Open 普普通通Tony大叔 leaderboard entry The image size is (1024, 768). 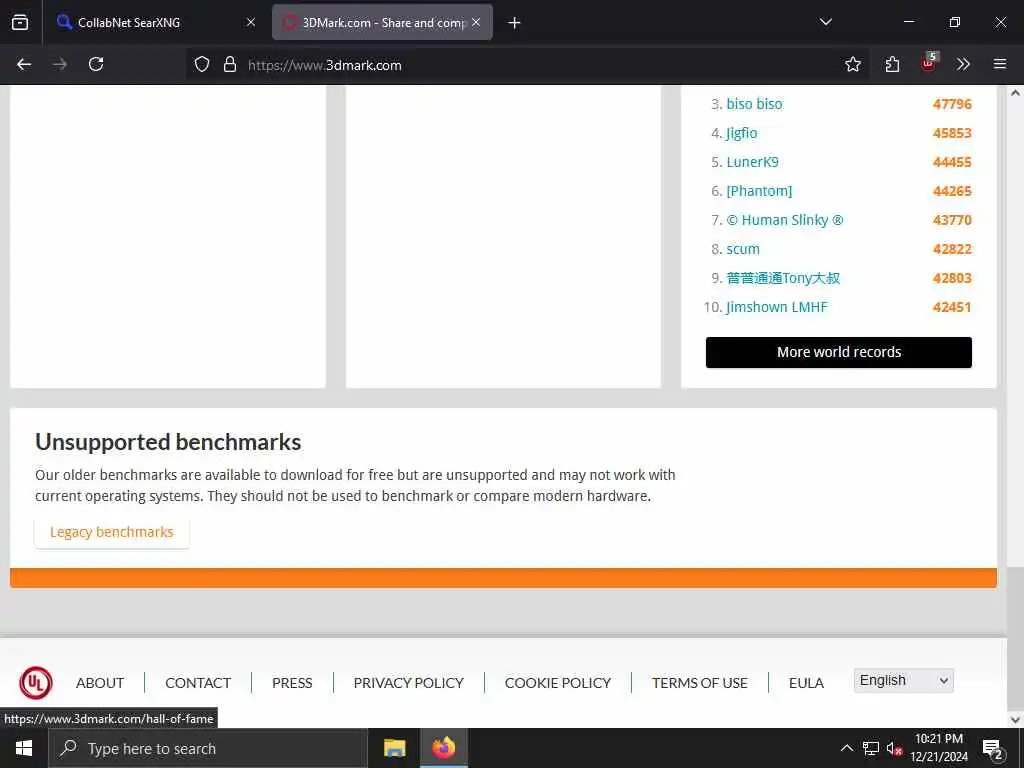[783, 278]
